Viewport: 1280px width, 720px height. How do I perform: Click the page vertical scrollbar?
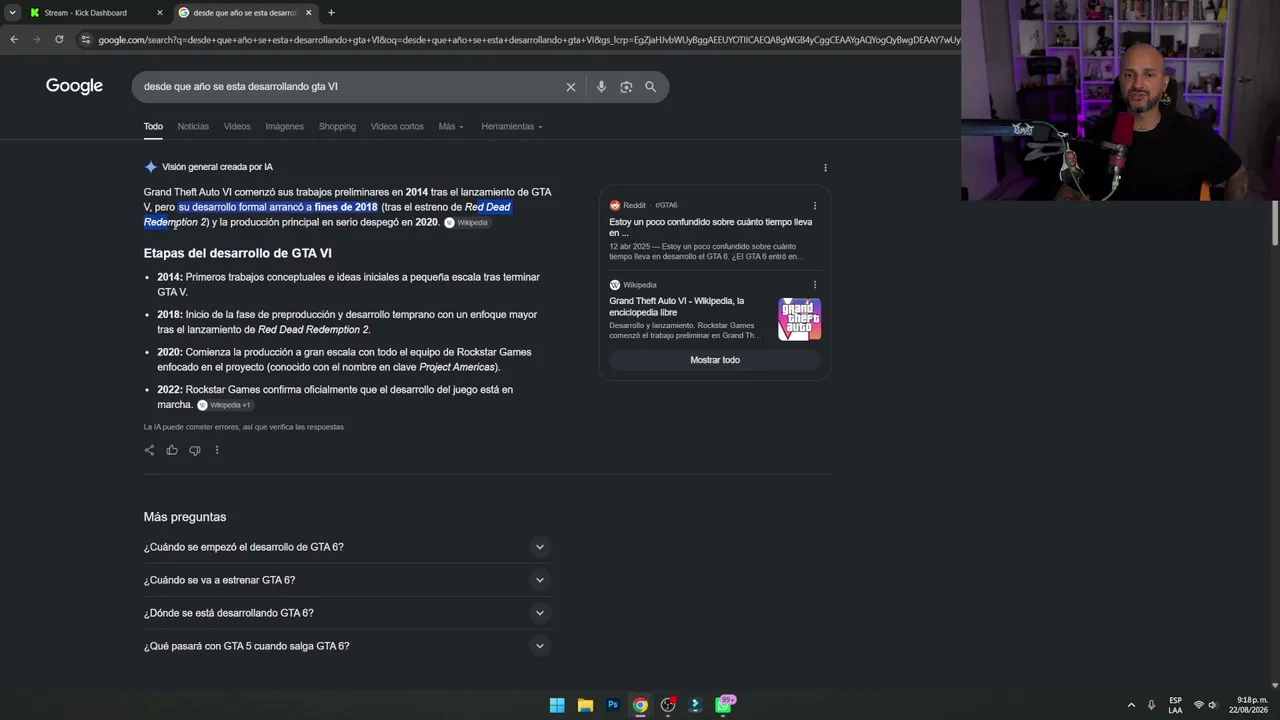click(1275, 222)
